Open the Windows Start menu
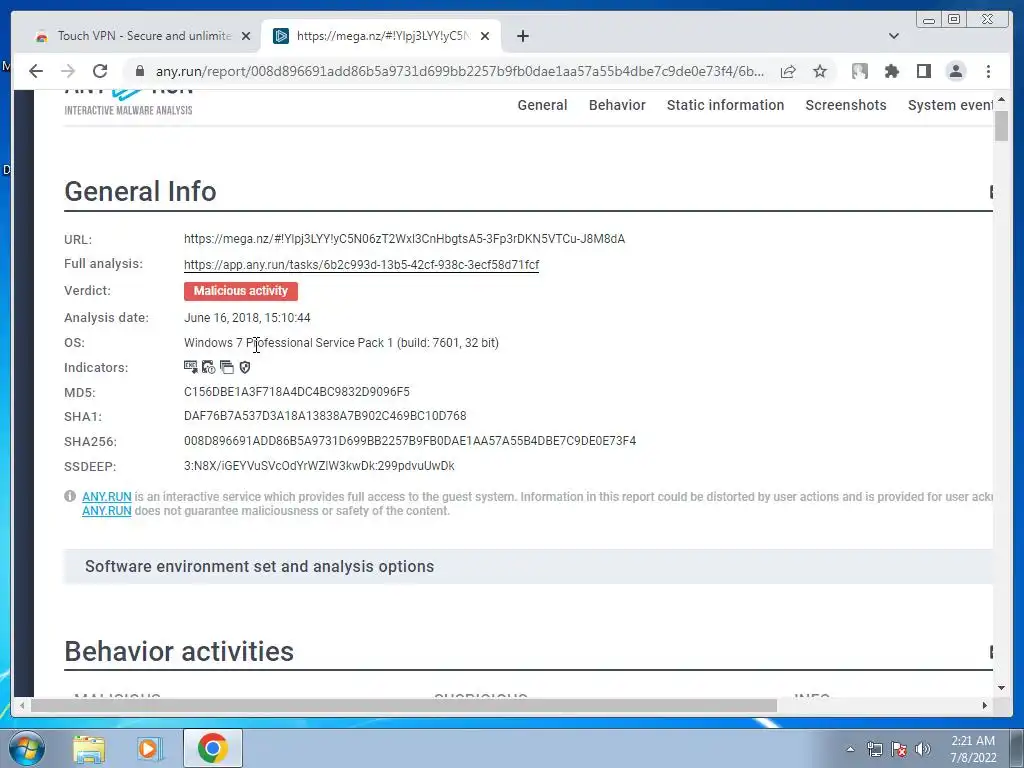This screenshot has height=768, width=1024. click(x=27, y=748)
